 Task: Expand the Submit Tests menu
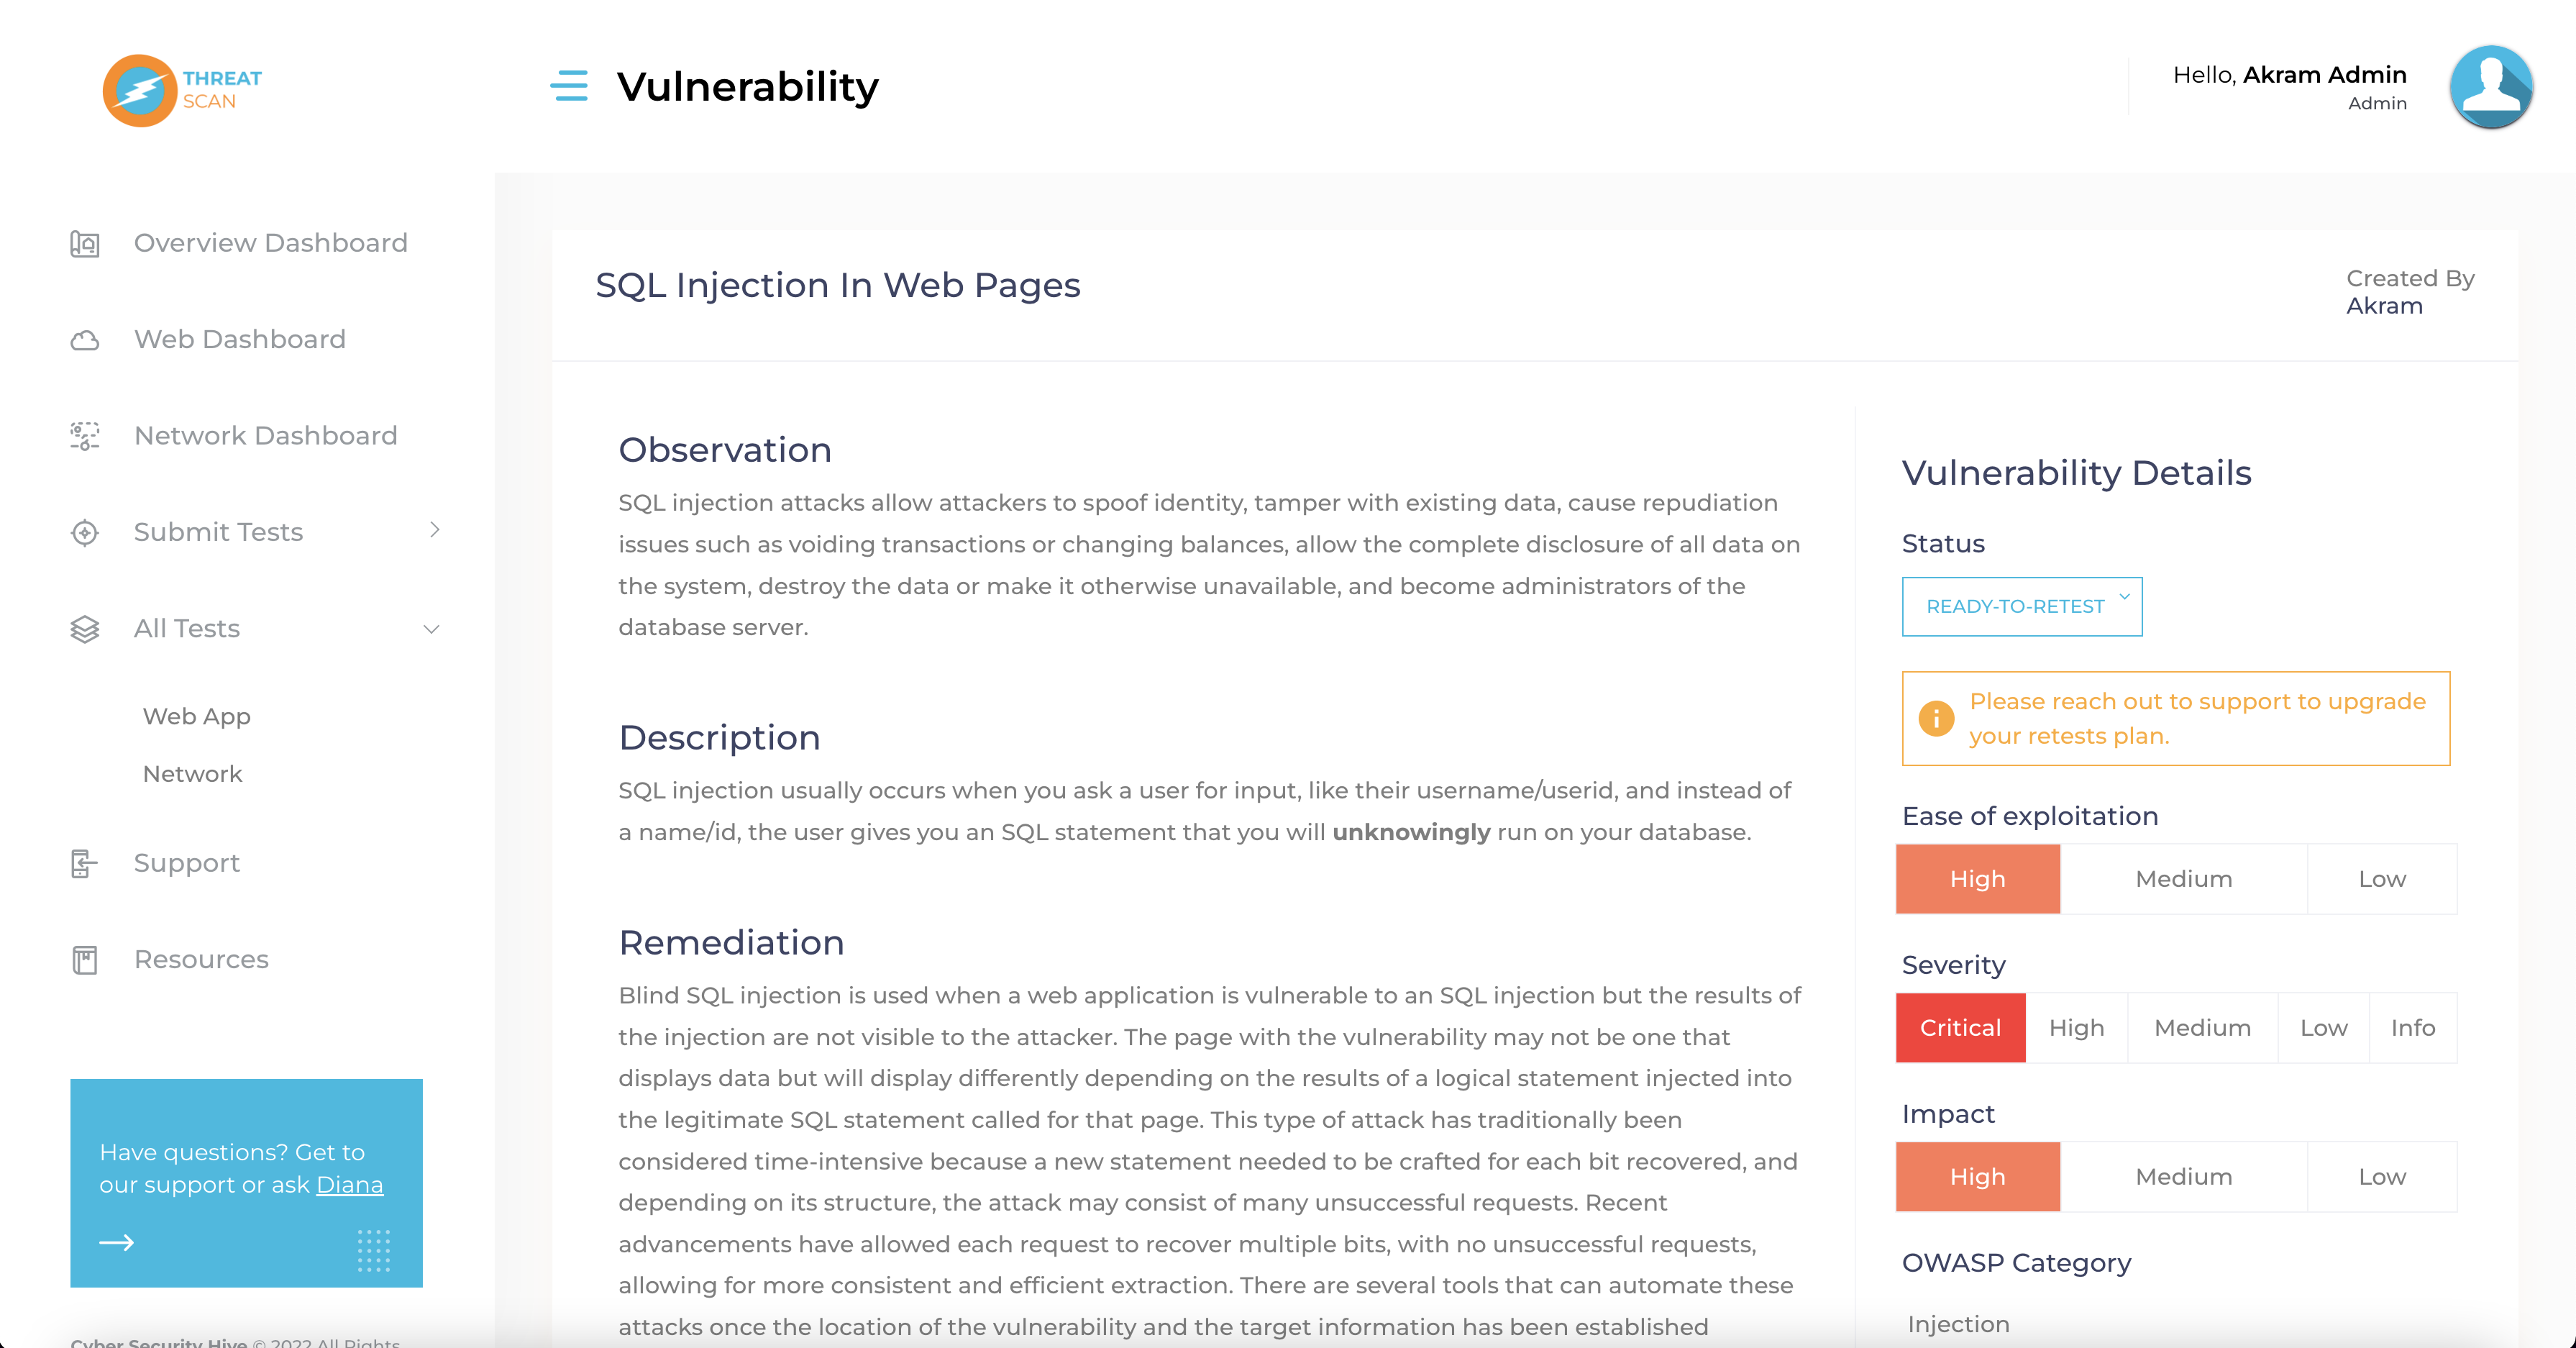coord(434,531)
